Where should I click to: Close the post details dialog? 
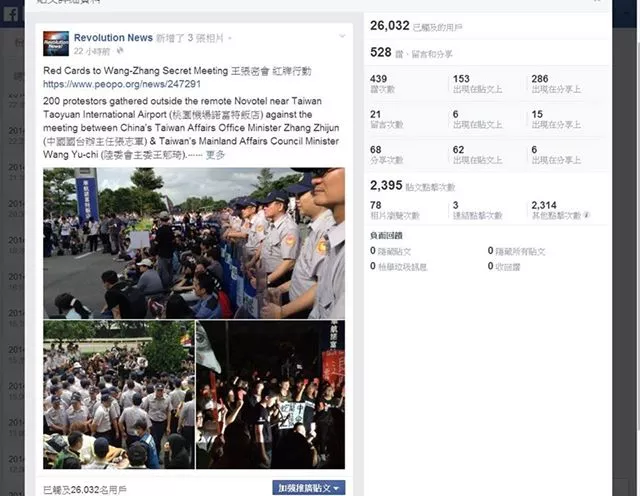(597, 1)
